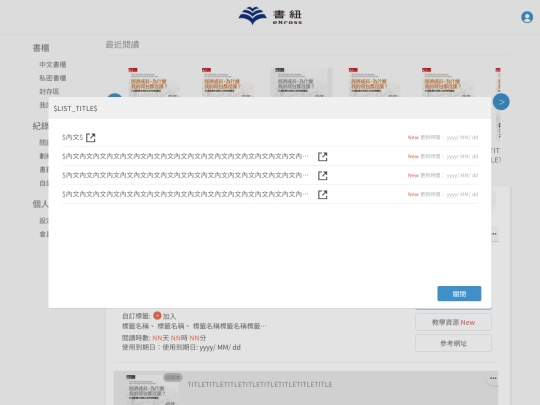Select 私密書櫃 in sidebar
This screenshot has width=540, height=405.
tap(52, 78)
